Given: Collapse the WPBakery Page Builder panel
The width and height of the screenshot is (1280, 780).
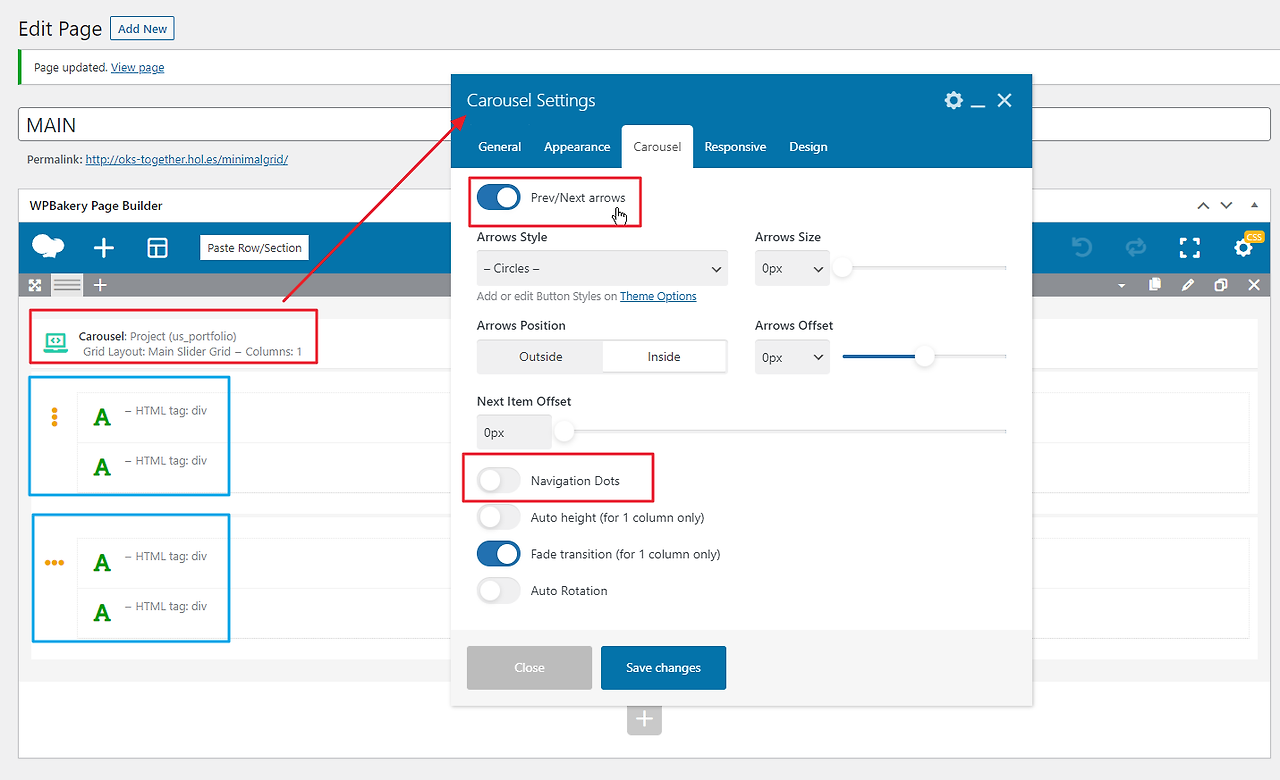Looking at the screenshot, I should (x=1253, y=205).
